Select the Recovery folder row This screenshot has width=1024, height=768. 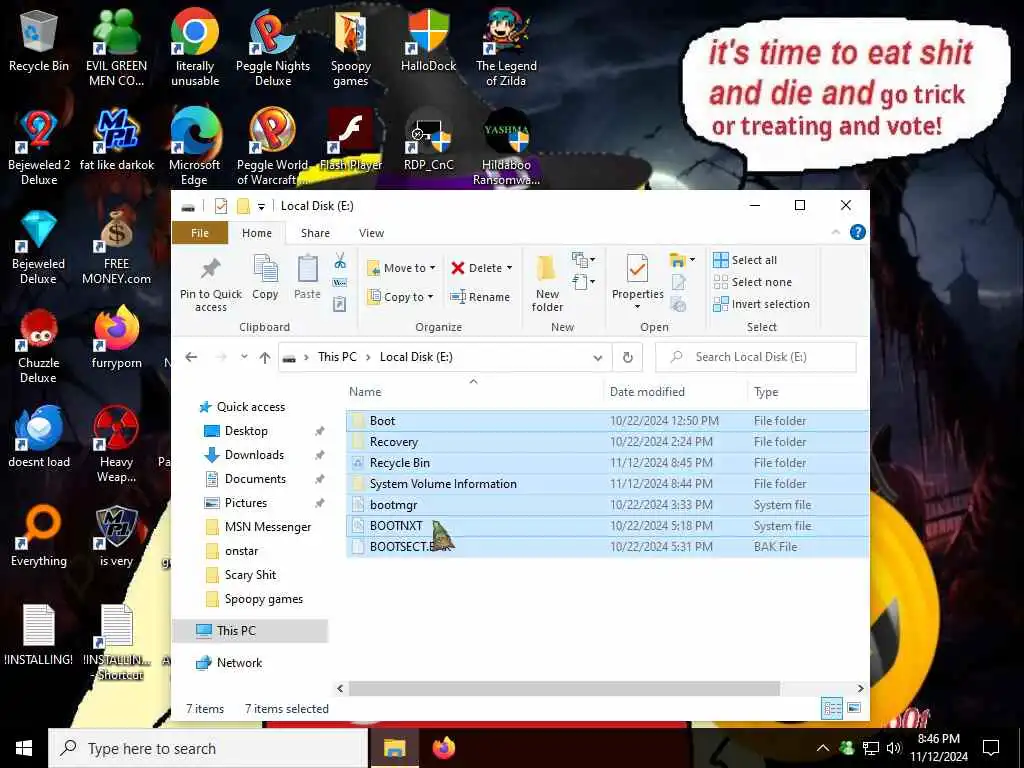point(607,442)
